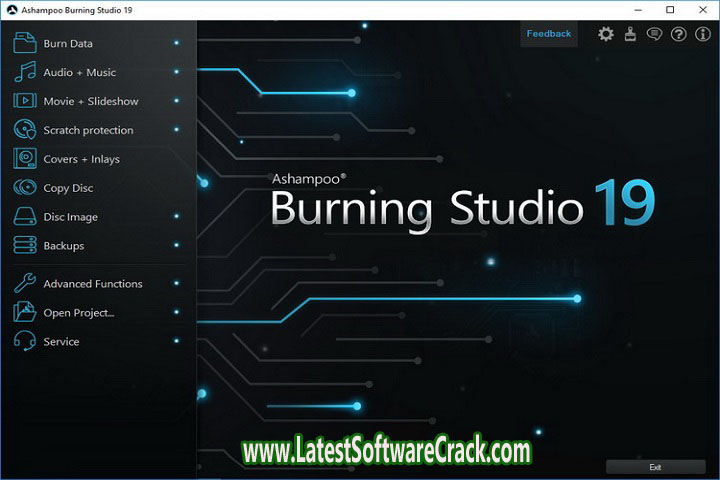Viewport: 720px width, 480px height.
Task: Click the Copy Disc double-disc icon
Action: click(25, 187)
